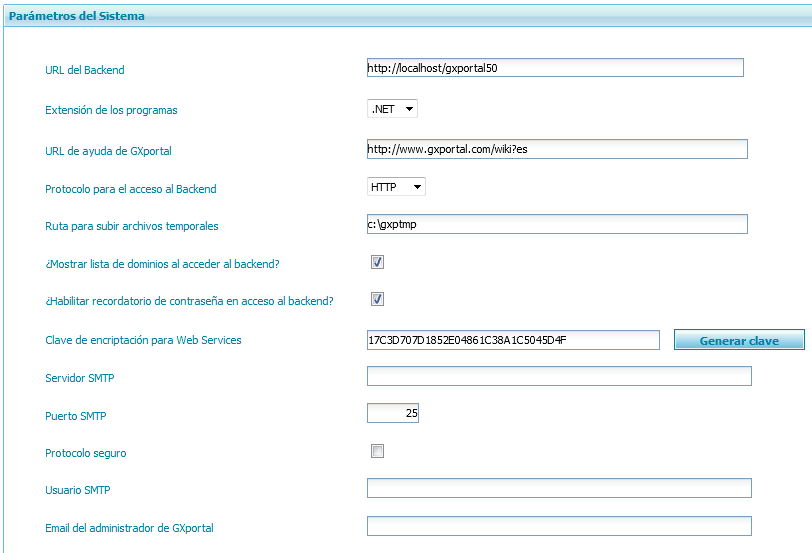
Task: Toggle password reminder checkbox
Action: pyautogui.click(x=377, y=299)
